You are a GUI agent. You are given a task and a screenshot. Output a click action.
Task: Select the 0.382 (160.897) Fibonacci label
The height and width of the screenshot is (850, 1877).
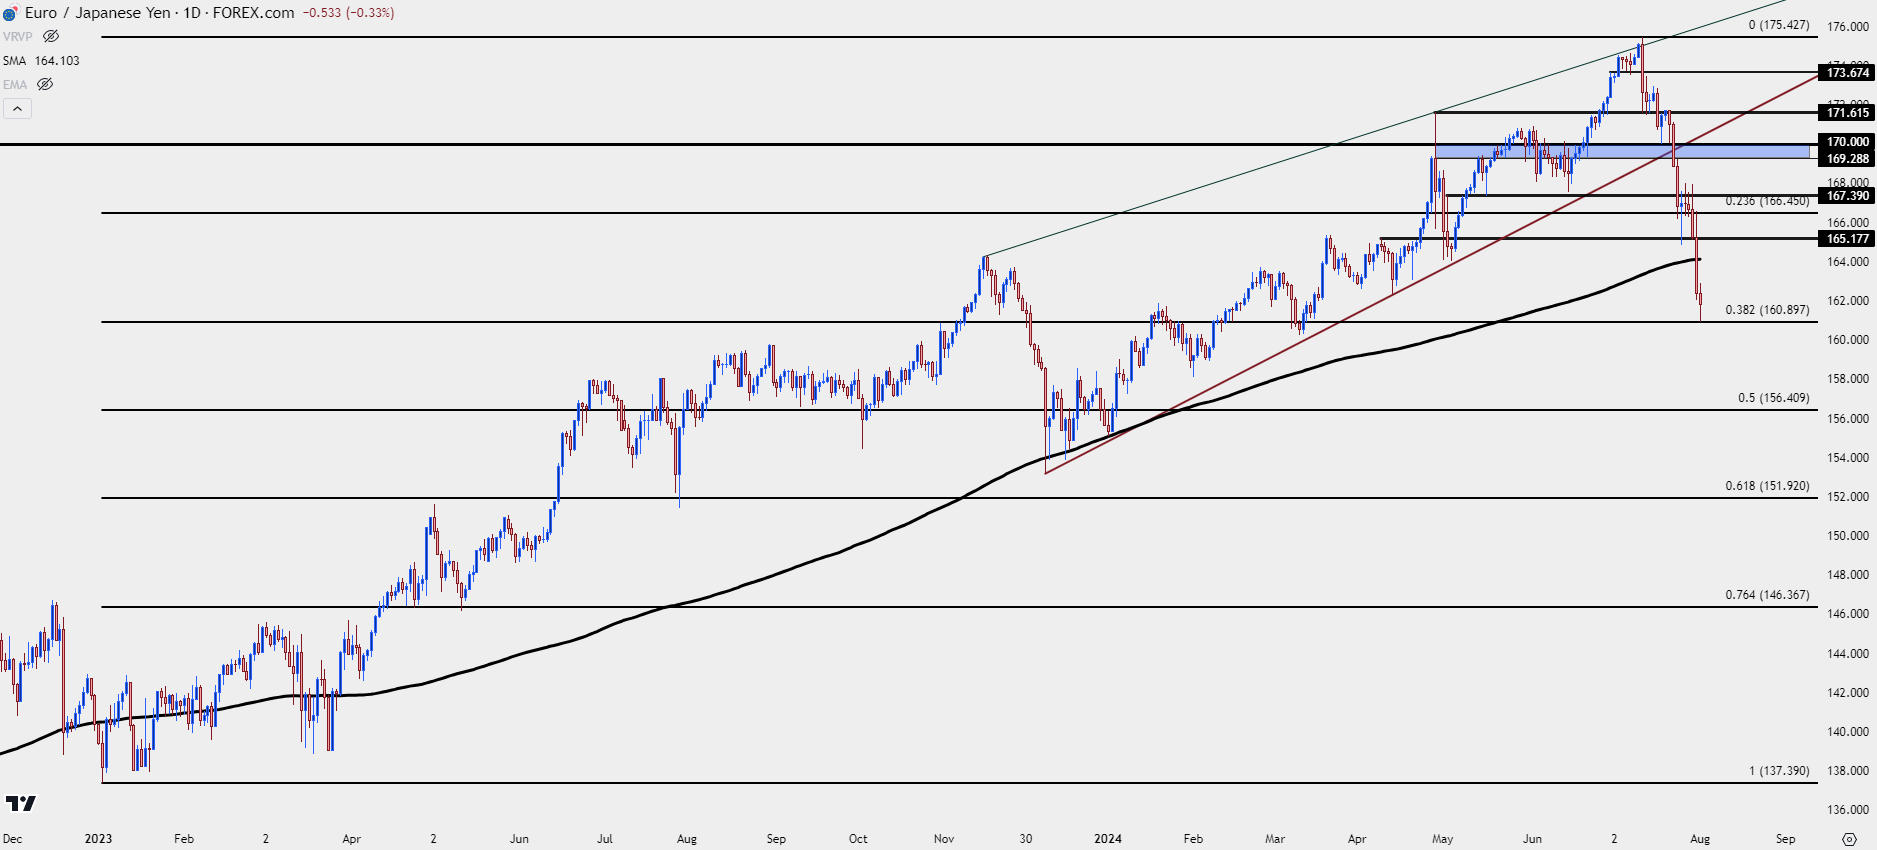[1767, 310]
